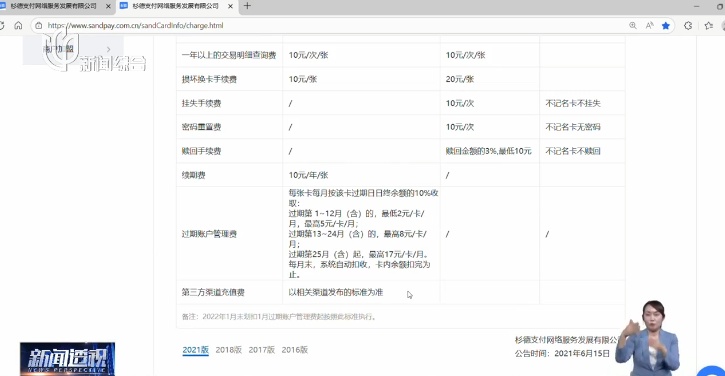Click the 密码重置费 row label
Image resolution: width=725 pixels, height=376 pixels.
[202, 127]
